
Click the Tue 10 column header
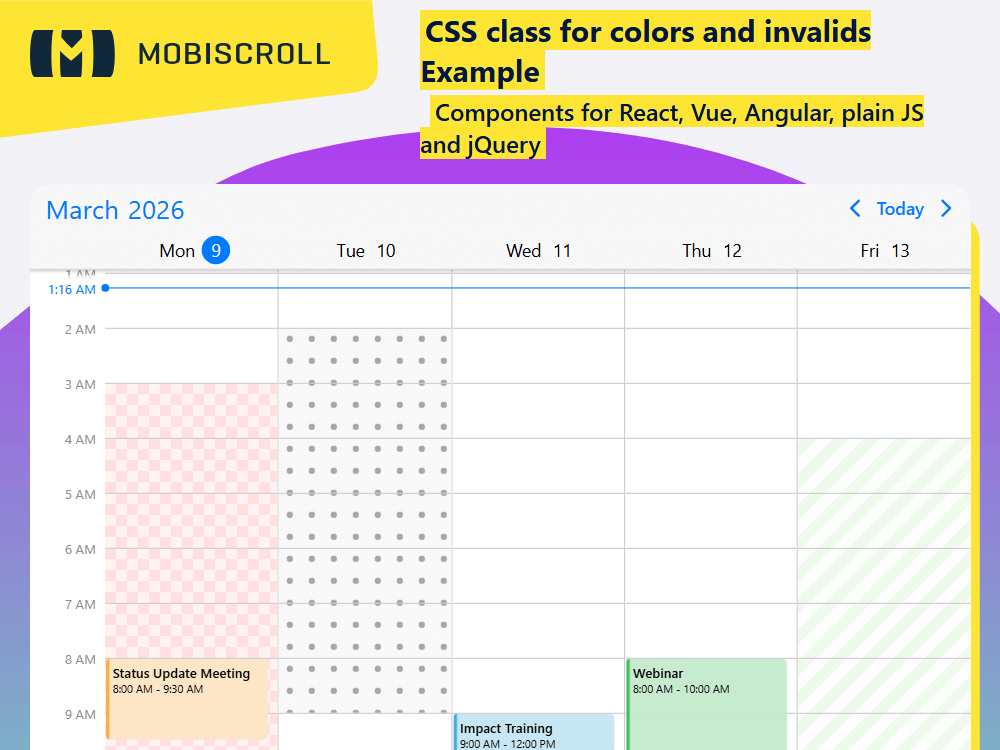pos(365,250)
